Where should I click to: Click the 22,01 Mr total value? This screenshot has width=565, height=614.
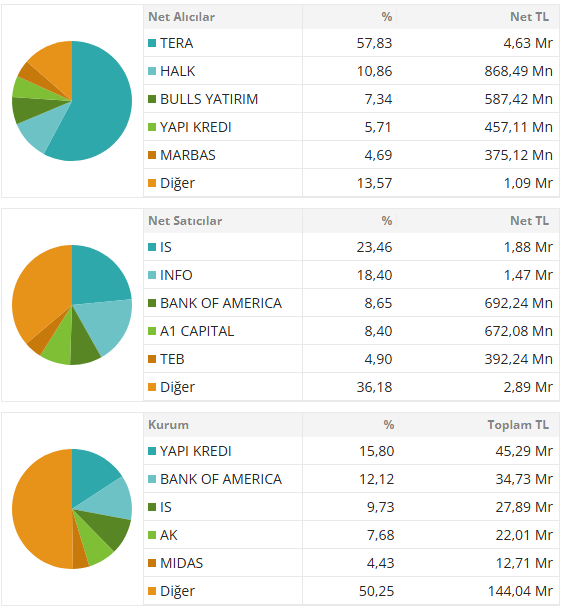tap(524, 535)
